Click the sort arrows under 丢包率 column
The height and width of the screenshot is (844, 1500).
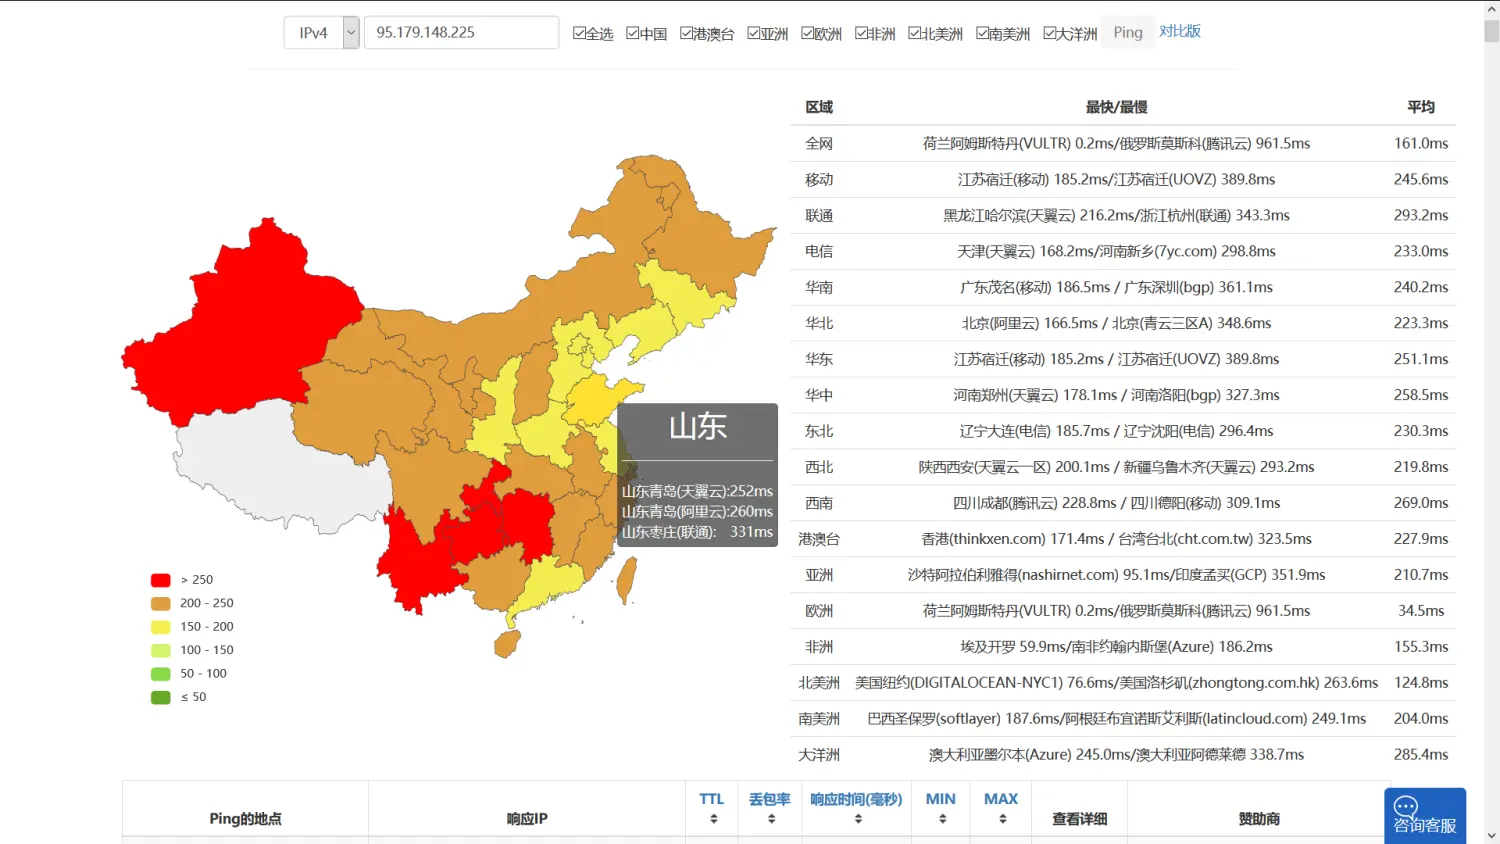click(771, 819)
